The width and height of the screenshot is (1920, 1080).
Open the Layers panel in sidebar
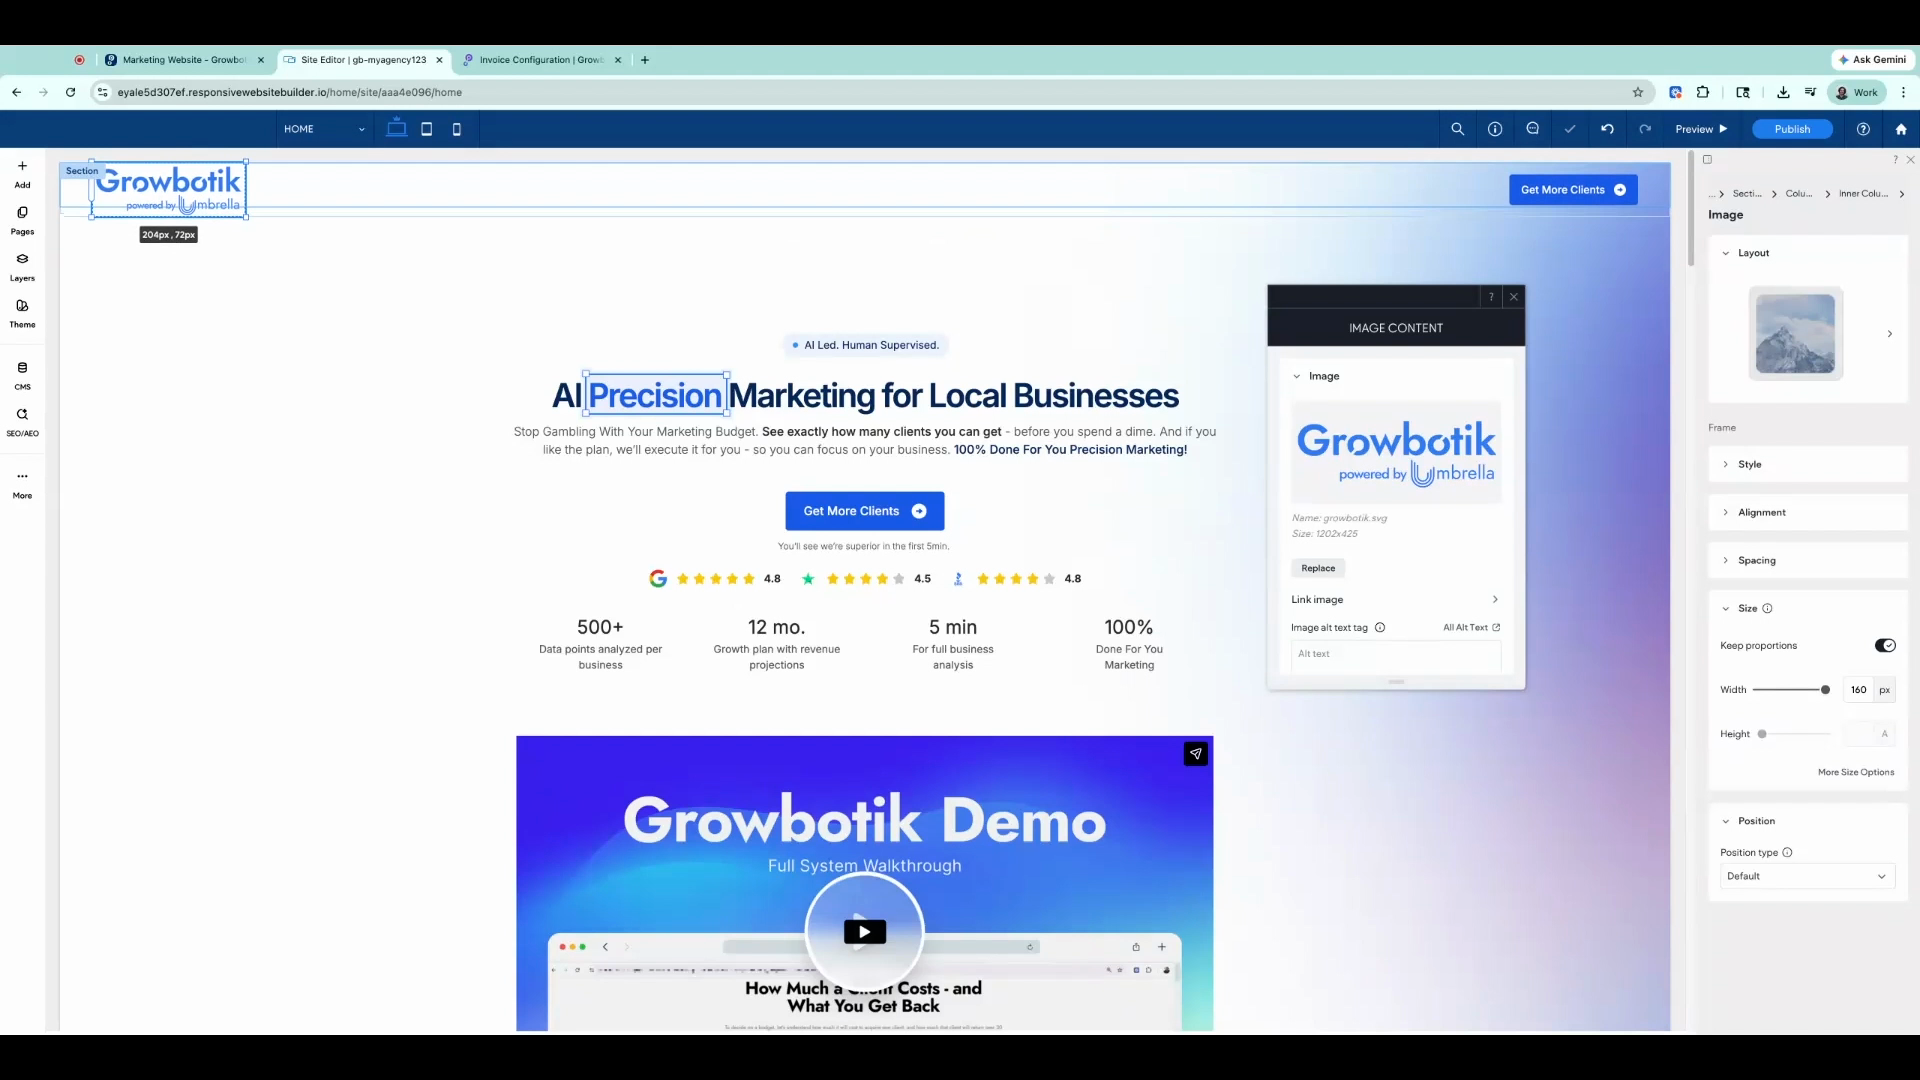(22, 267)
